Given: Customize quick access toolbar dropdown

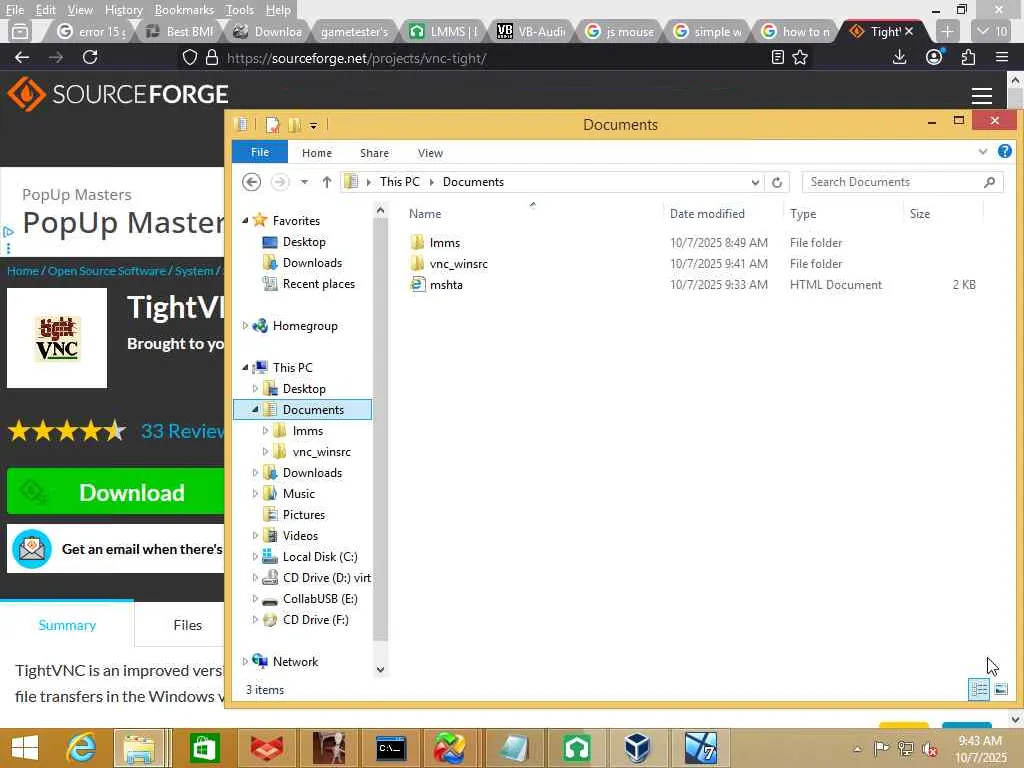Looking at the screenshot, I should point(313,125).
